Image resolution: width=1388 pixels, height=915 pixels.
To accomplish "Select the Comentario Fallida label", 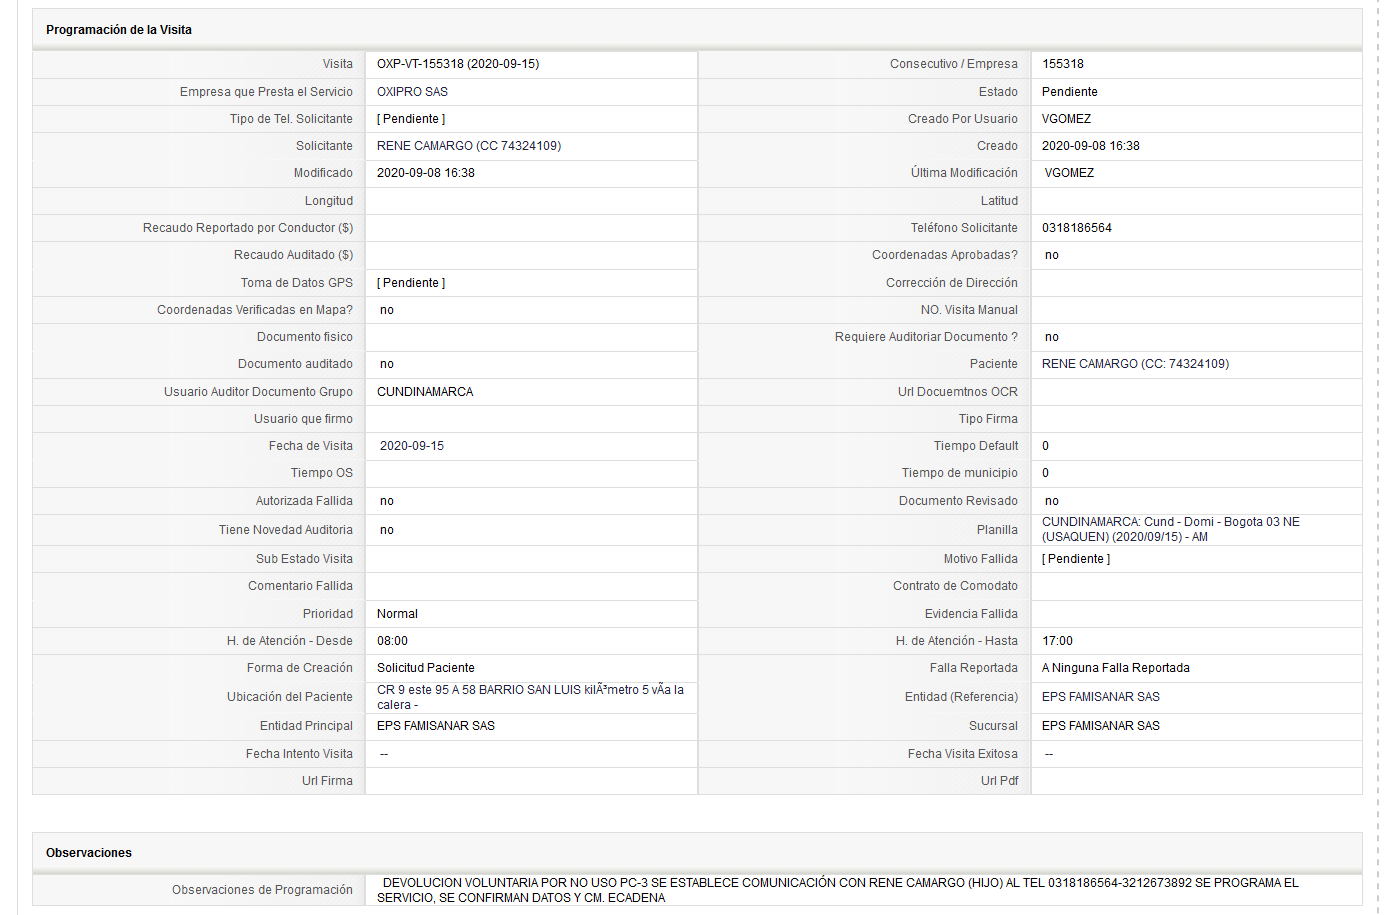I will coord(300,586).
